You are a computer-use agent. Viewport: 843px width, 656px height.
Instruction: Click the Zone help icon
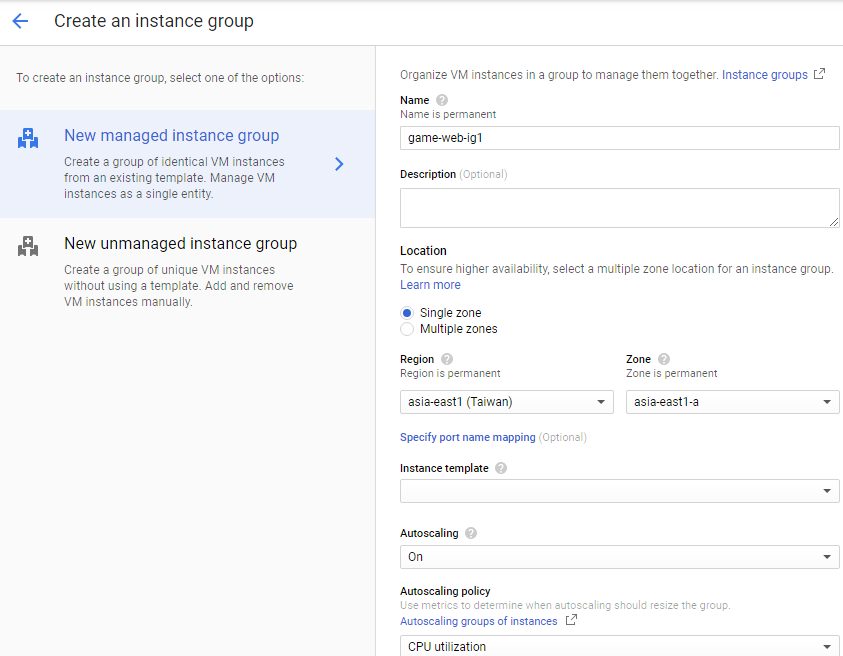pyautogui.click(x=664, y=359)
